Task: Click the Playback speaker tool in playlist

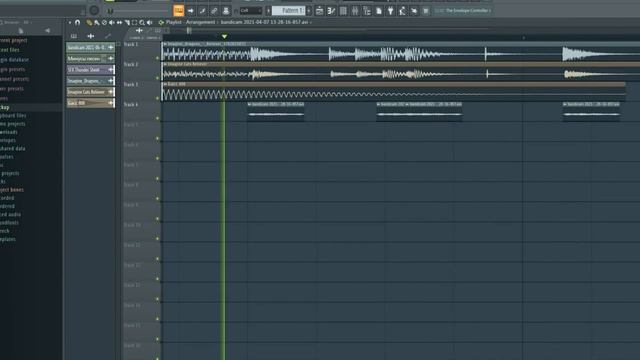Action: coord(150,22)
